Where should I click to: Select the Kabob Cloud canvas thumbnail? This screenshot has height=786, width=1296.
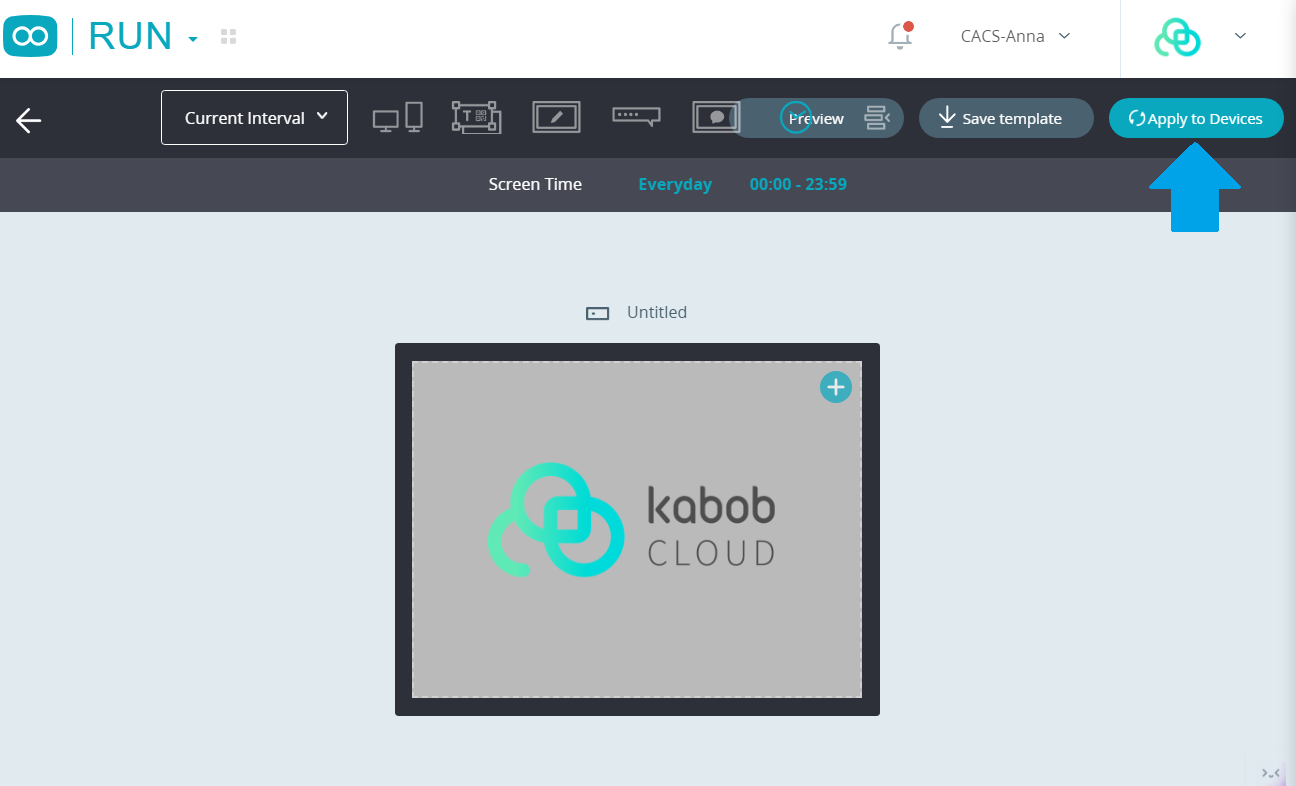(637, 529)
